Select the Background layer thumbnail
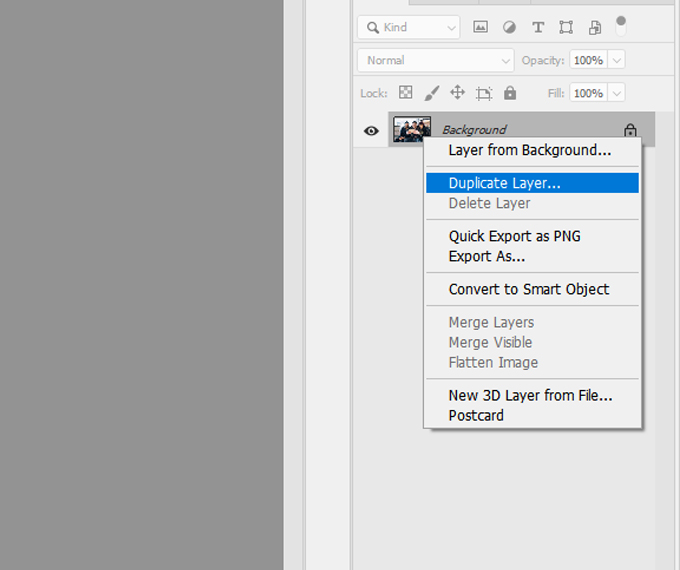This screenshot has width=680, height=570. coord(412,129)
